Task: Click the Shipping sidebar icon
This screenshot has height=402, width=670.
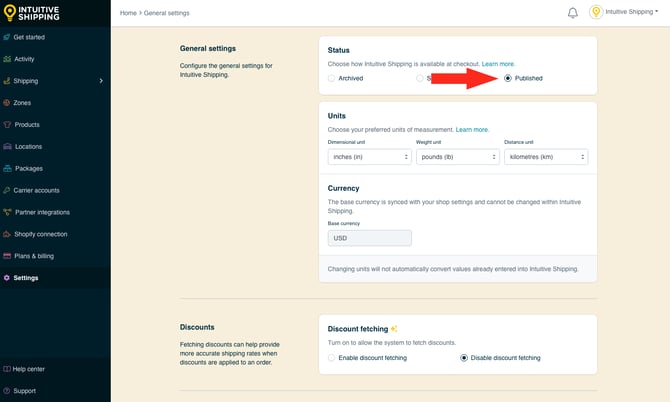Action: [7, 81]
